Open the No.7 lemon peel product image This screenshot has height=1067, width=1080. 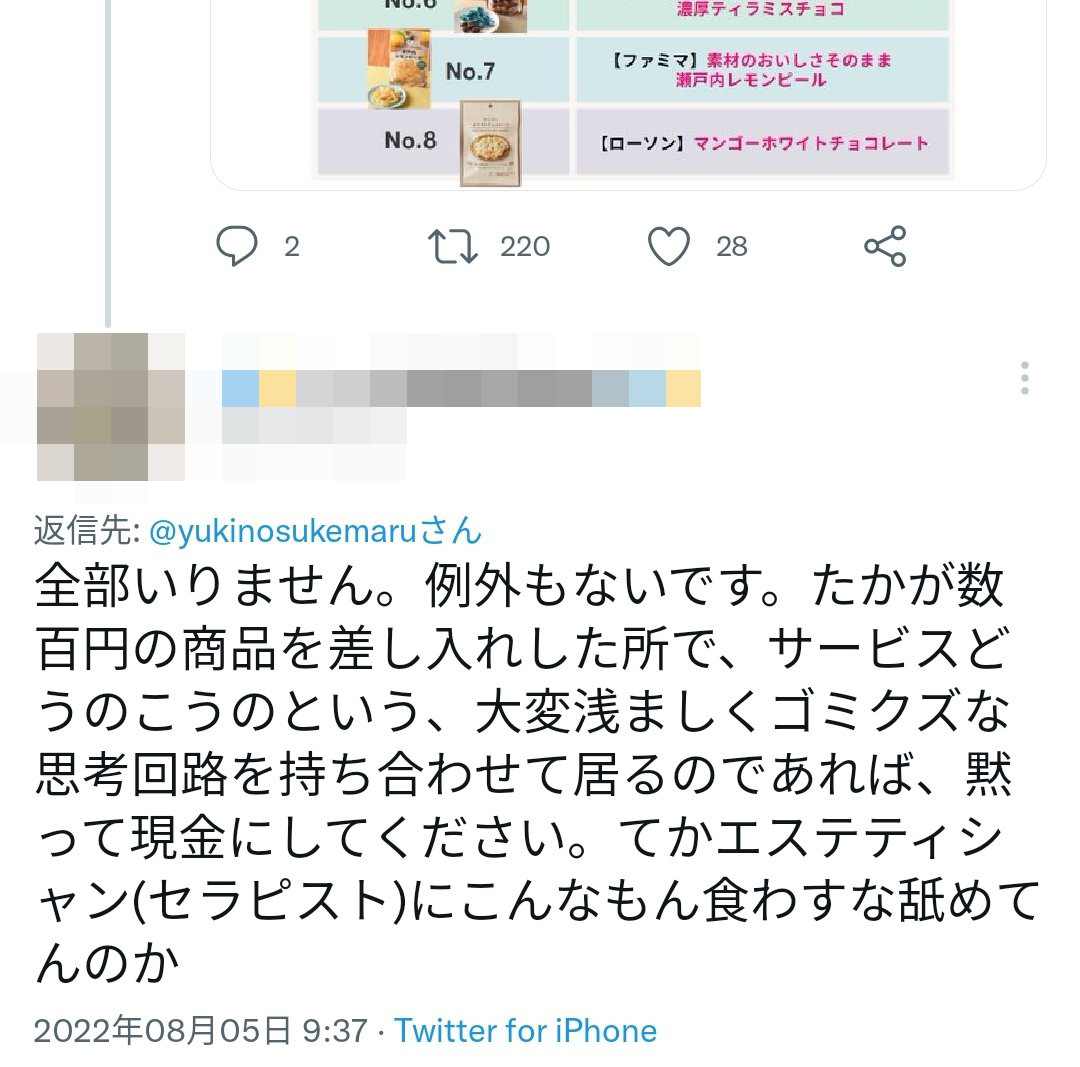[399, 68]
